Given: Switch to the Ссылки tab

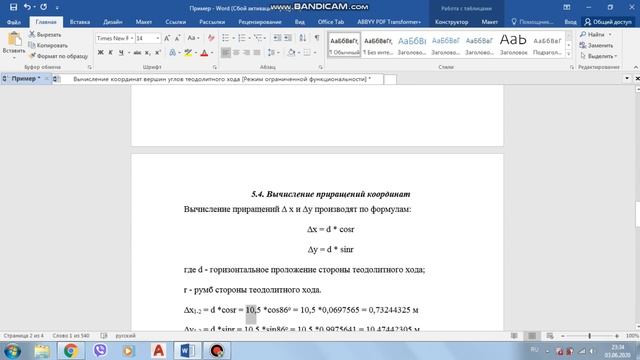Looking at the screenshot, I should point(176,22).
